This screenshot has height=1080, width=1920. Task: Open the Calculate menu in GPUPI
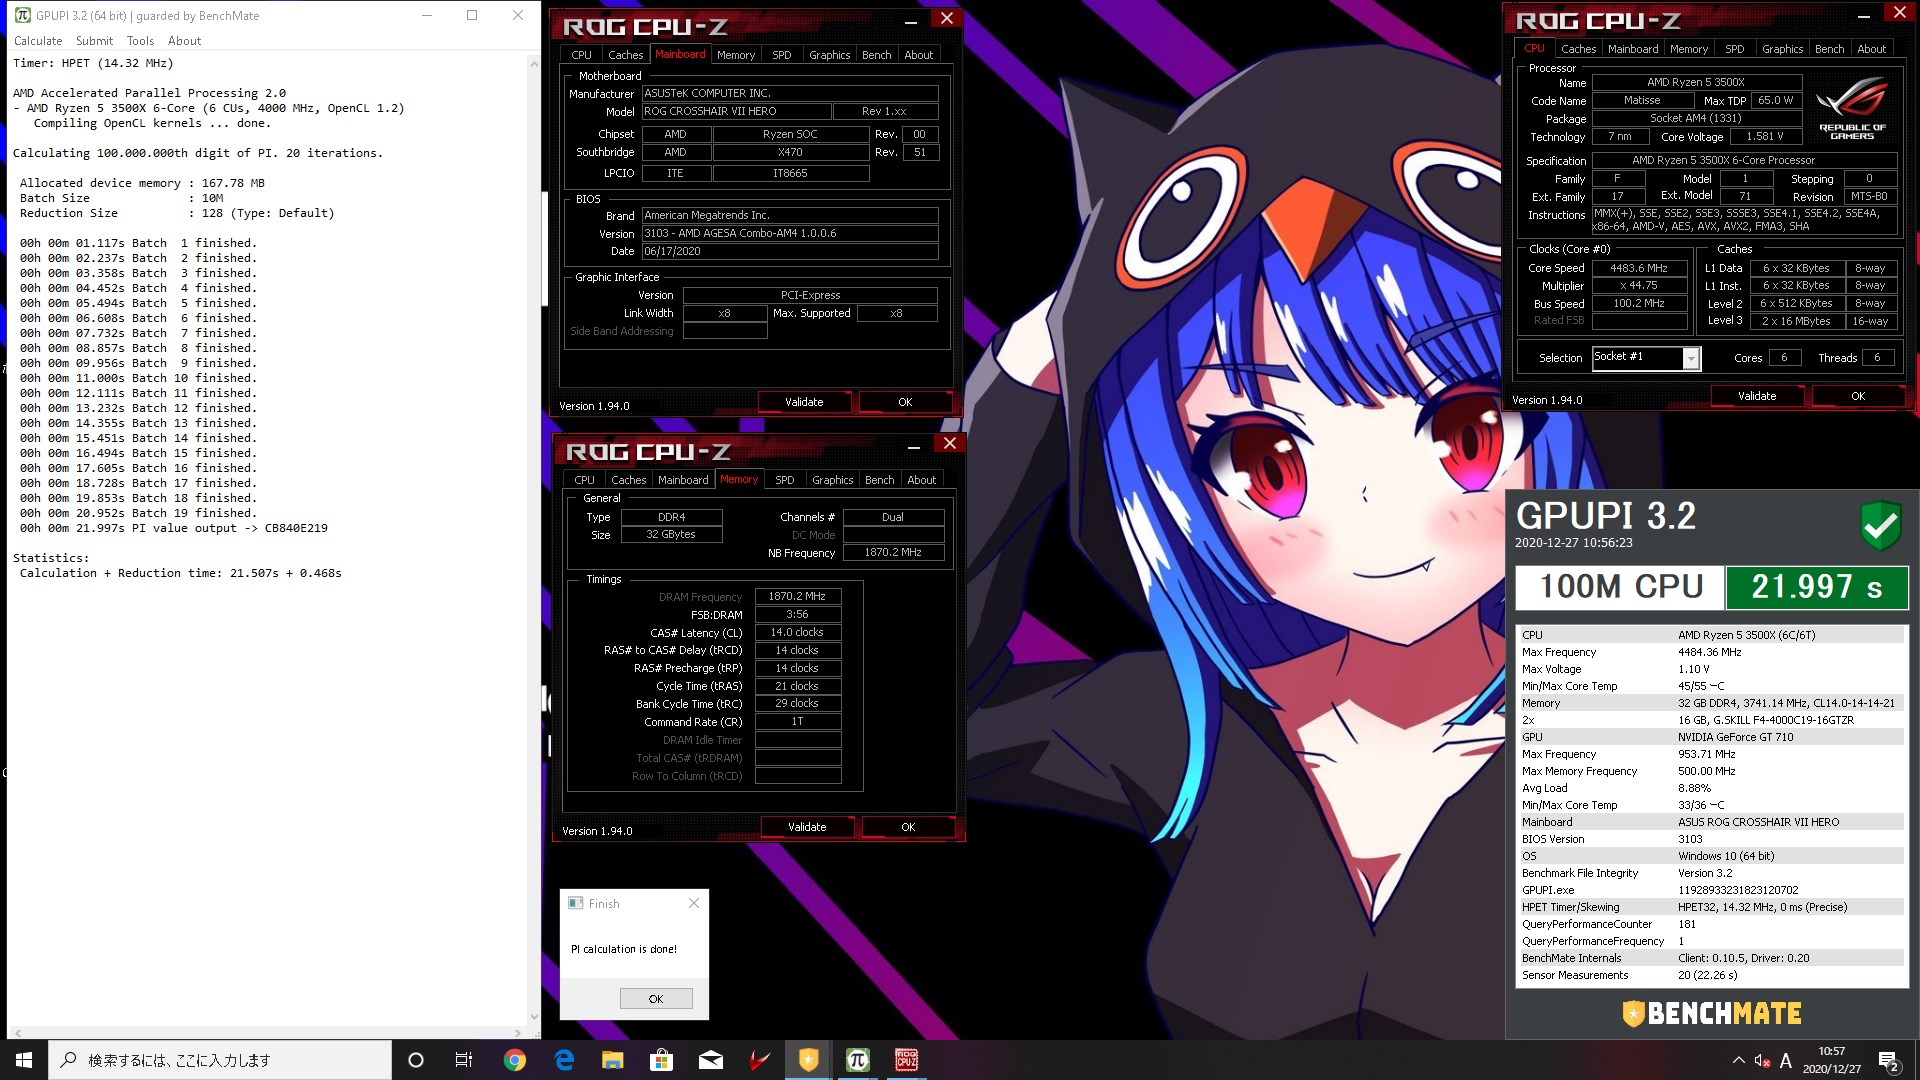[38, 41]
